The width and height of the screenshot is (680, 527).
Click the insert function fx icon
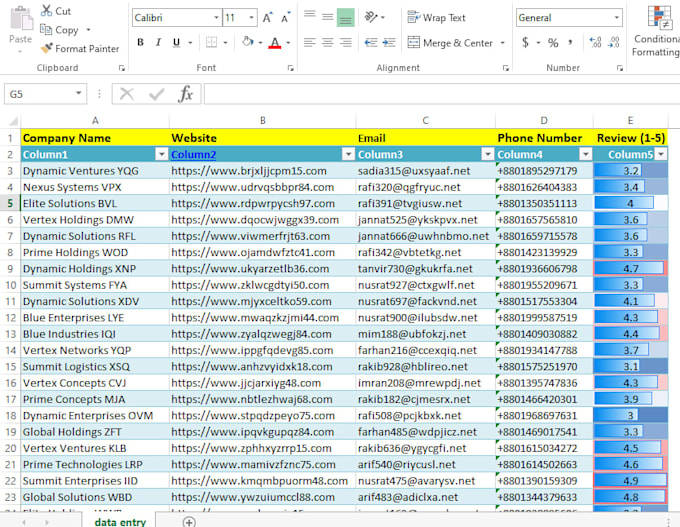click(185, 94)
